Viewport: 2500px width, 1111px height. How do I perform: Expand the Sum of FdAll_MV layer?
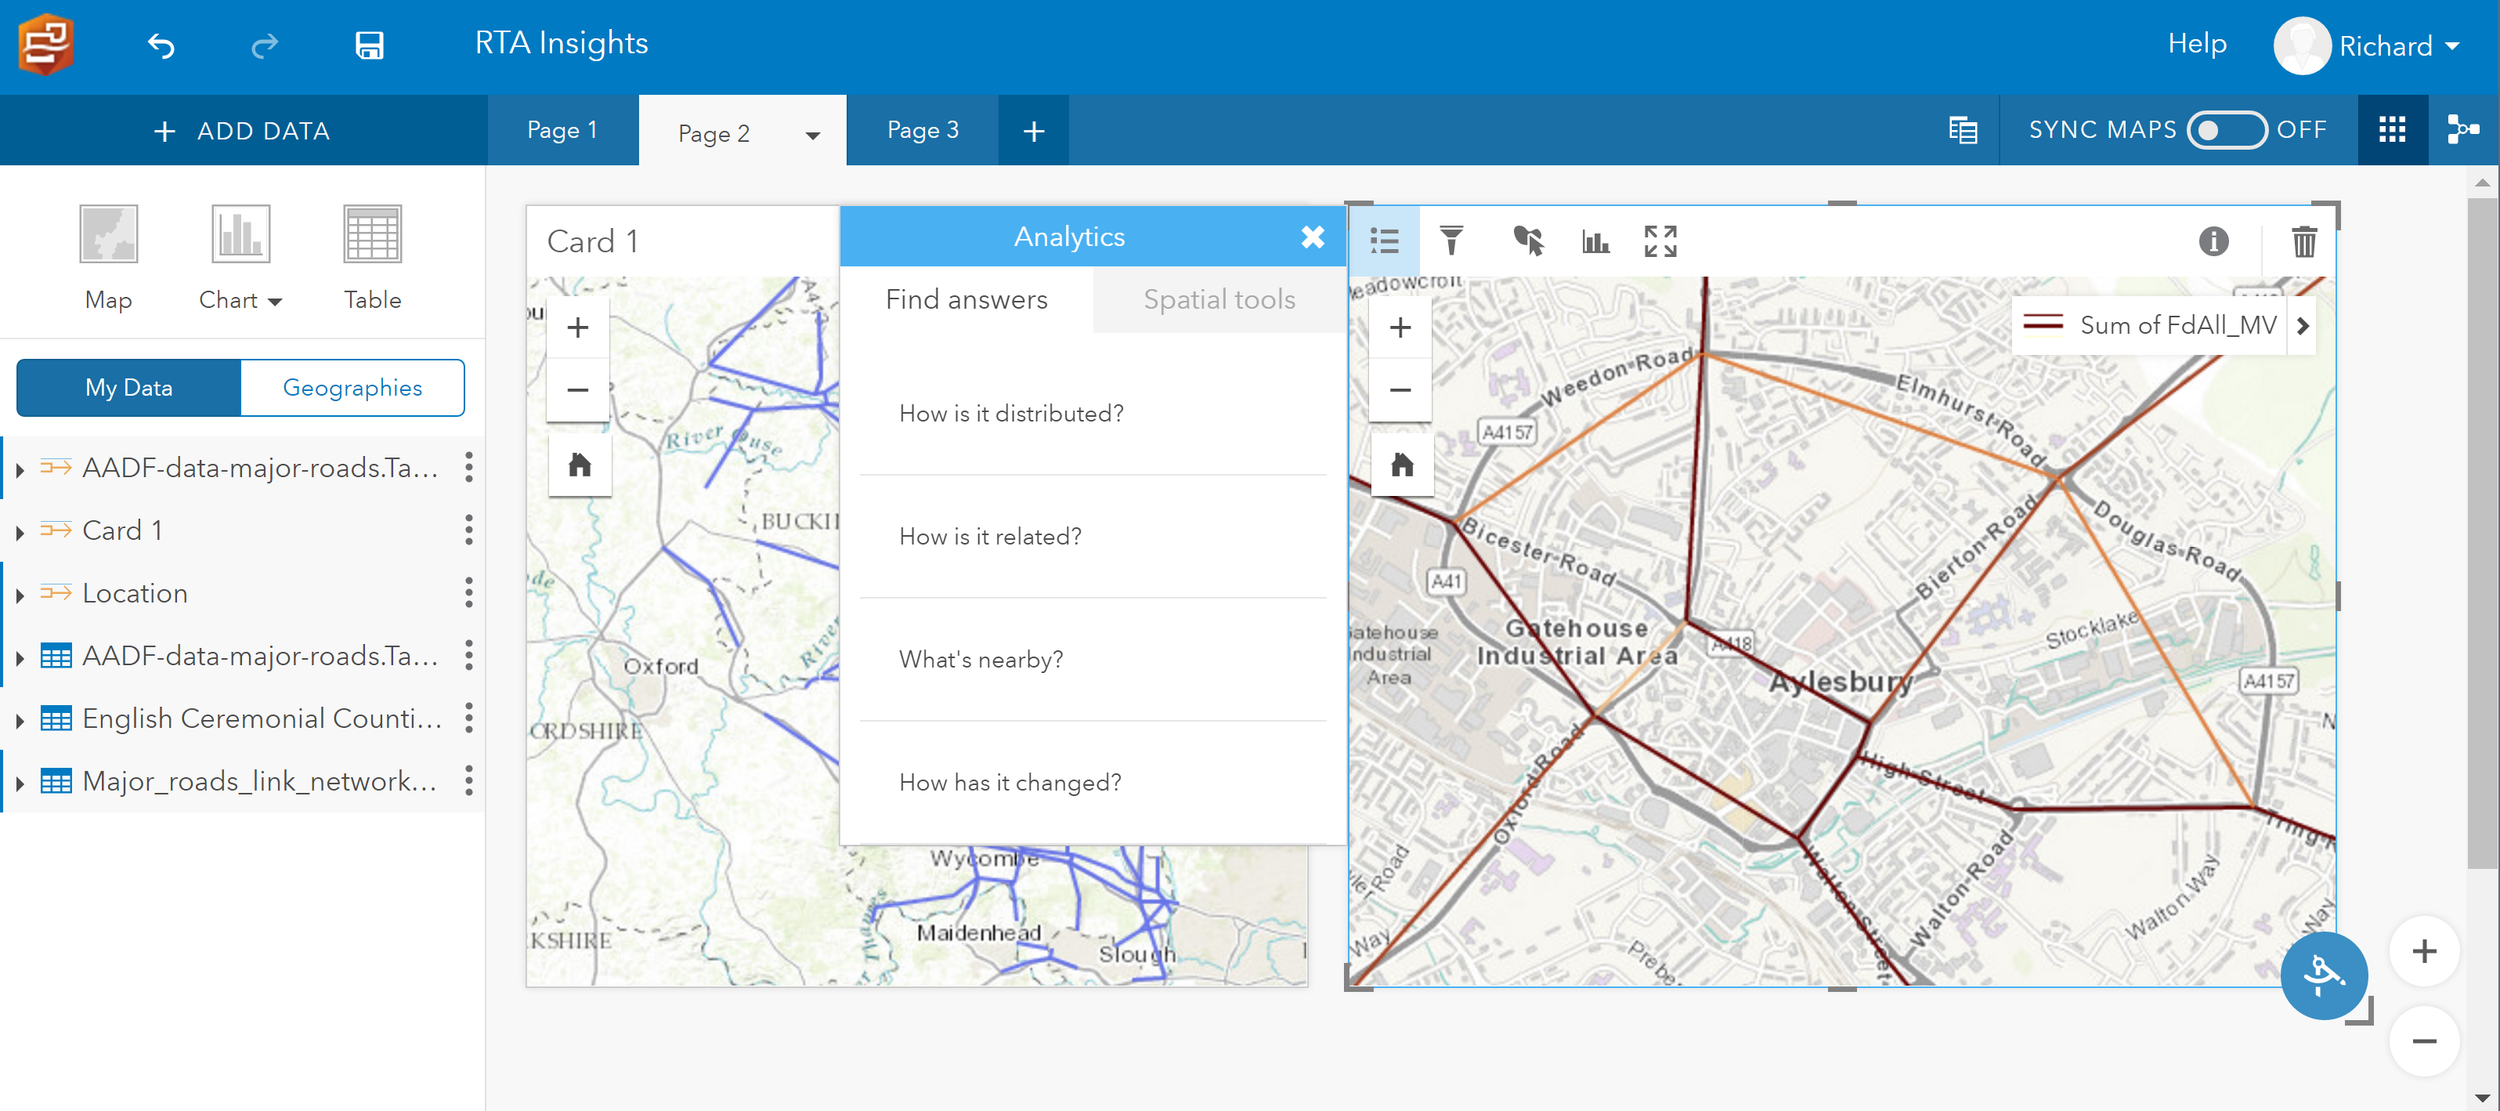(x=2302, y=326)
